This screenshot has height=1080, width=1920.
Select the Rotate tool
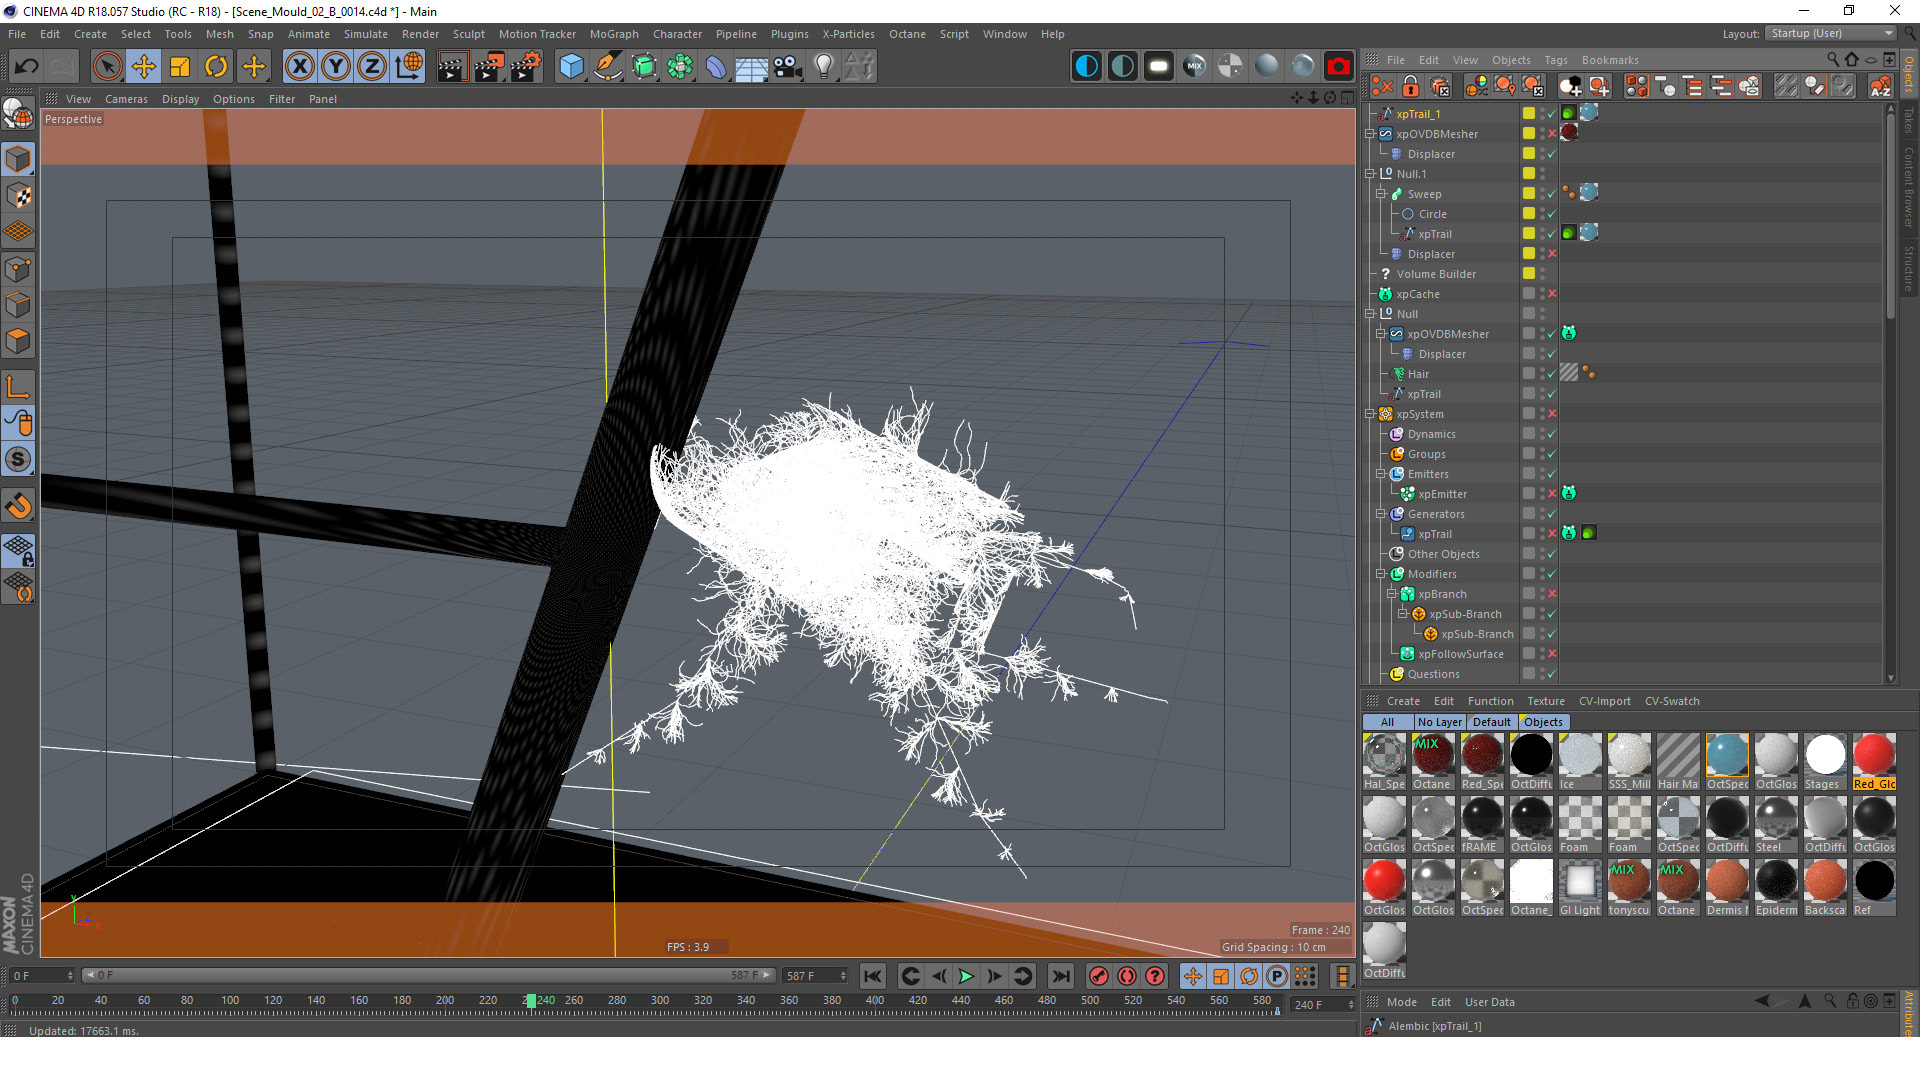click(x=216, y=67)
